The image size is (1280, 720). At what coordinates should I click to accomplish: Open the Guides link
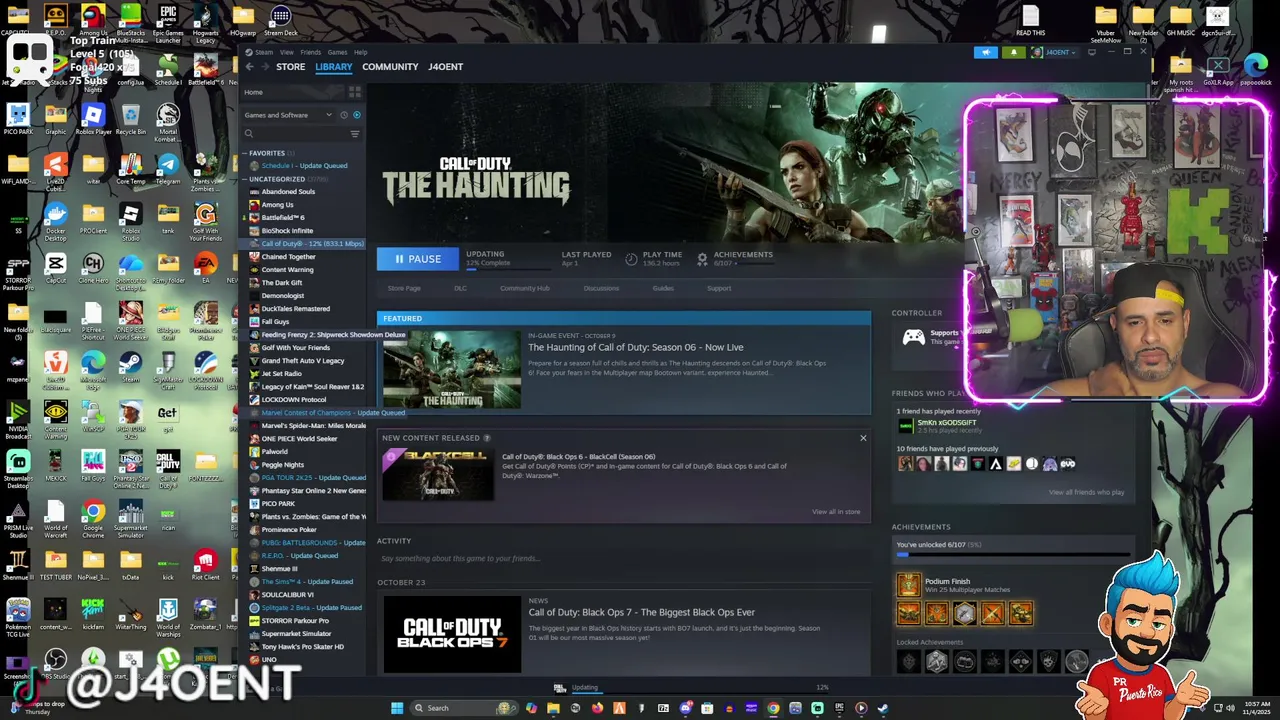pyautogui.click(x=663, y=288)
